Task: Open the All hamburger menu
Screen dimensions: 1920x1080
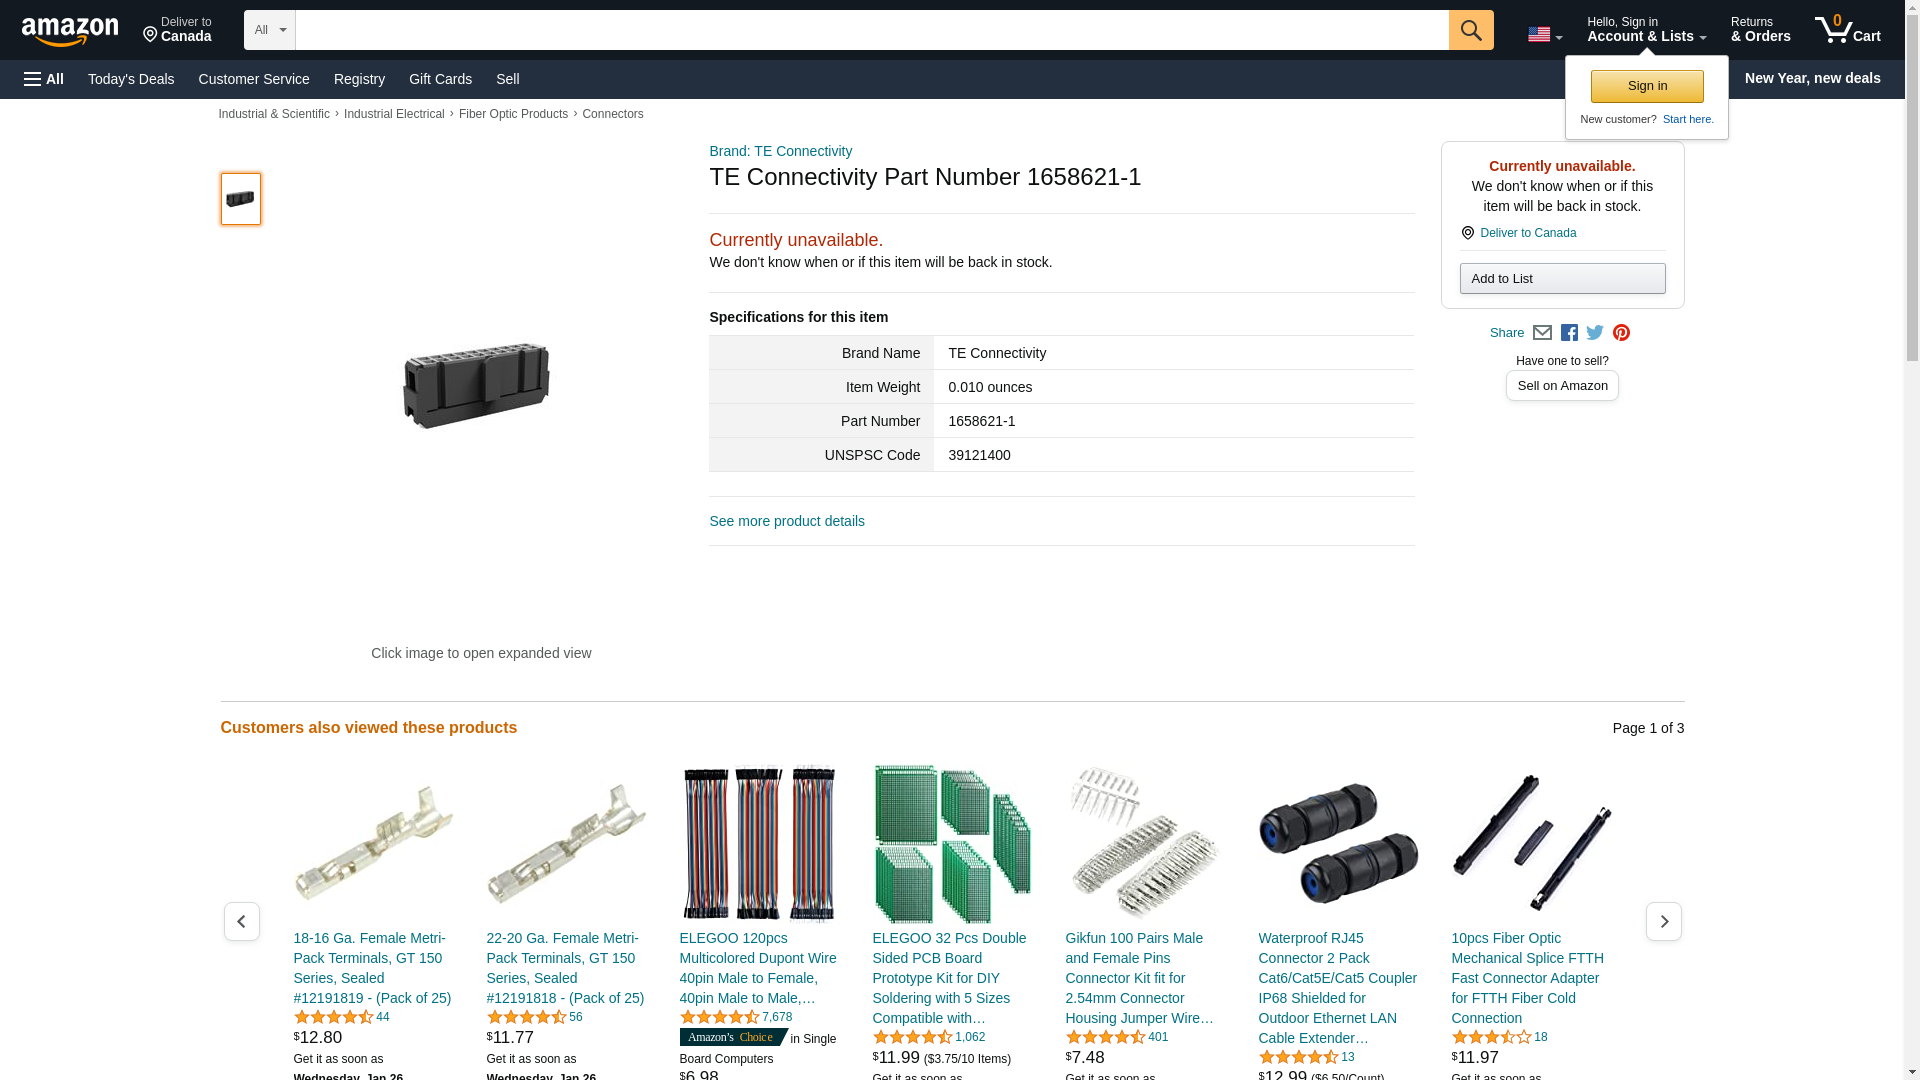Action: tap(44, 79)
